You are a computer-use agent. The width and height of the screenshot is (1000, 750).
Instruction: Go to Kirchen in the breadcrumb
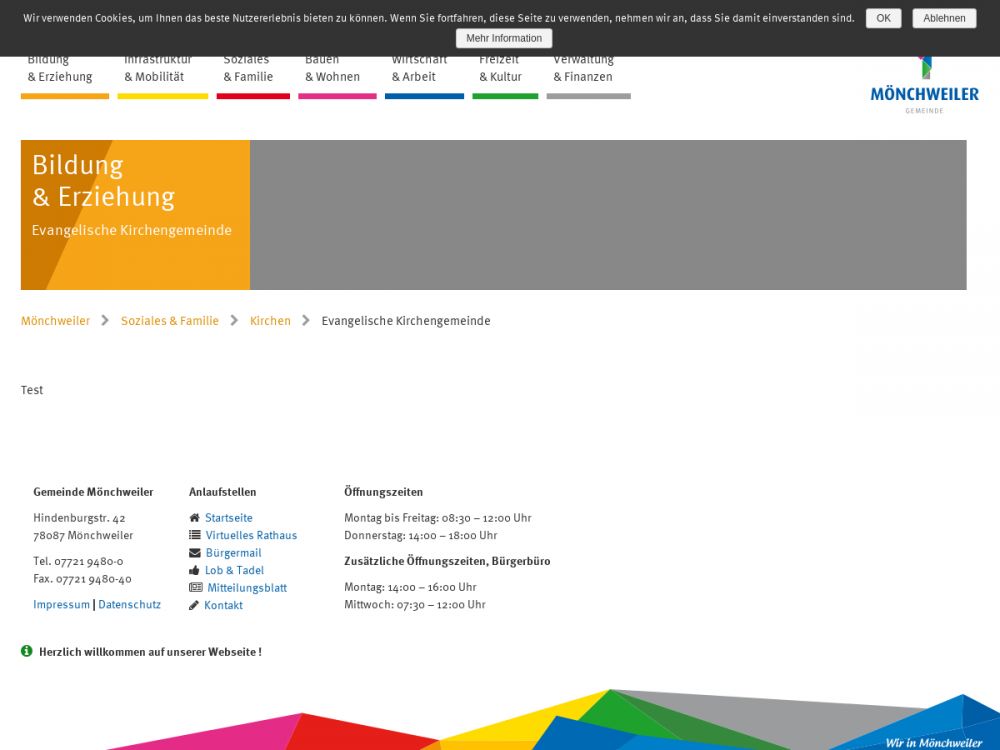(x=270, y=321)
